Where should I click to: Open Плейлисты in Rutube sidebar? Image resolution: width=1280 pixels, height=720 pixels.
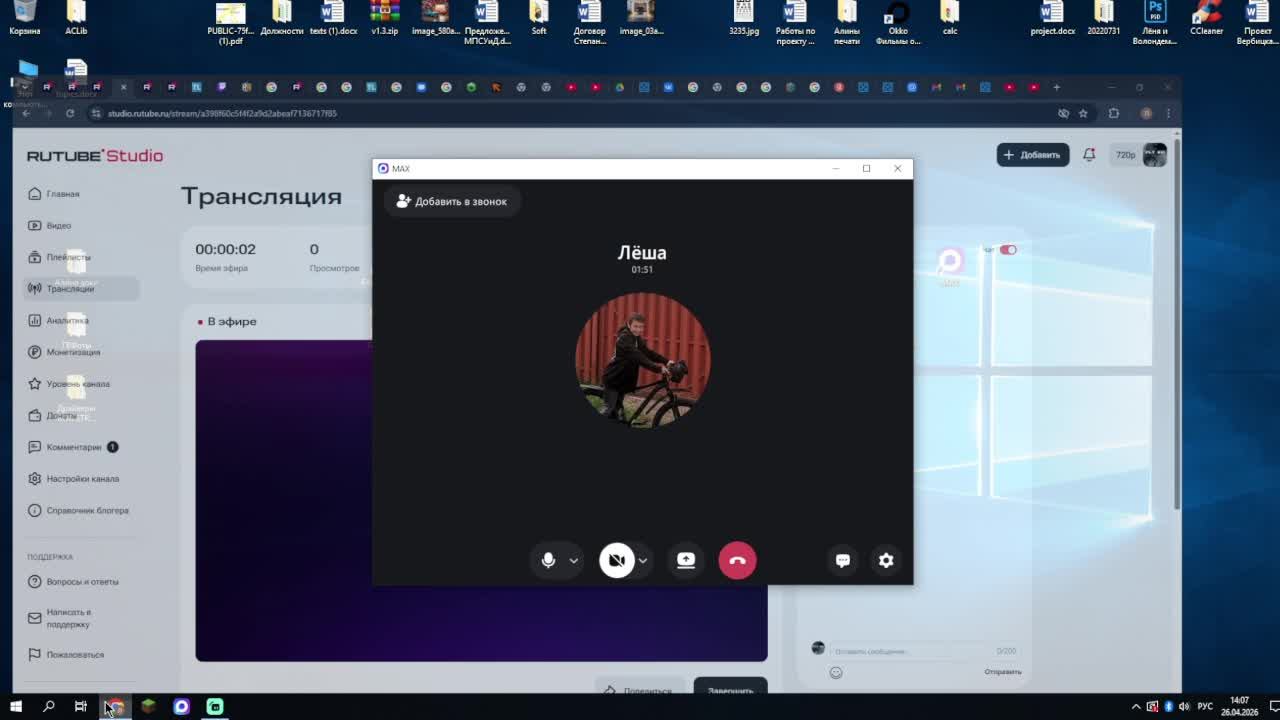tap(67, 257)
